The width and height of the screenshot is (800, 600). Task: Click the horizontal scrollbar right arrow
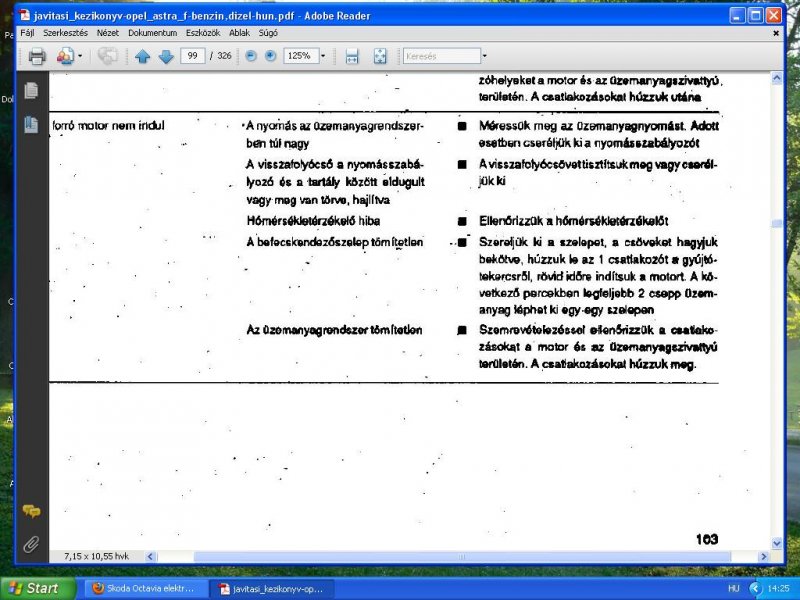(764, 557)
